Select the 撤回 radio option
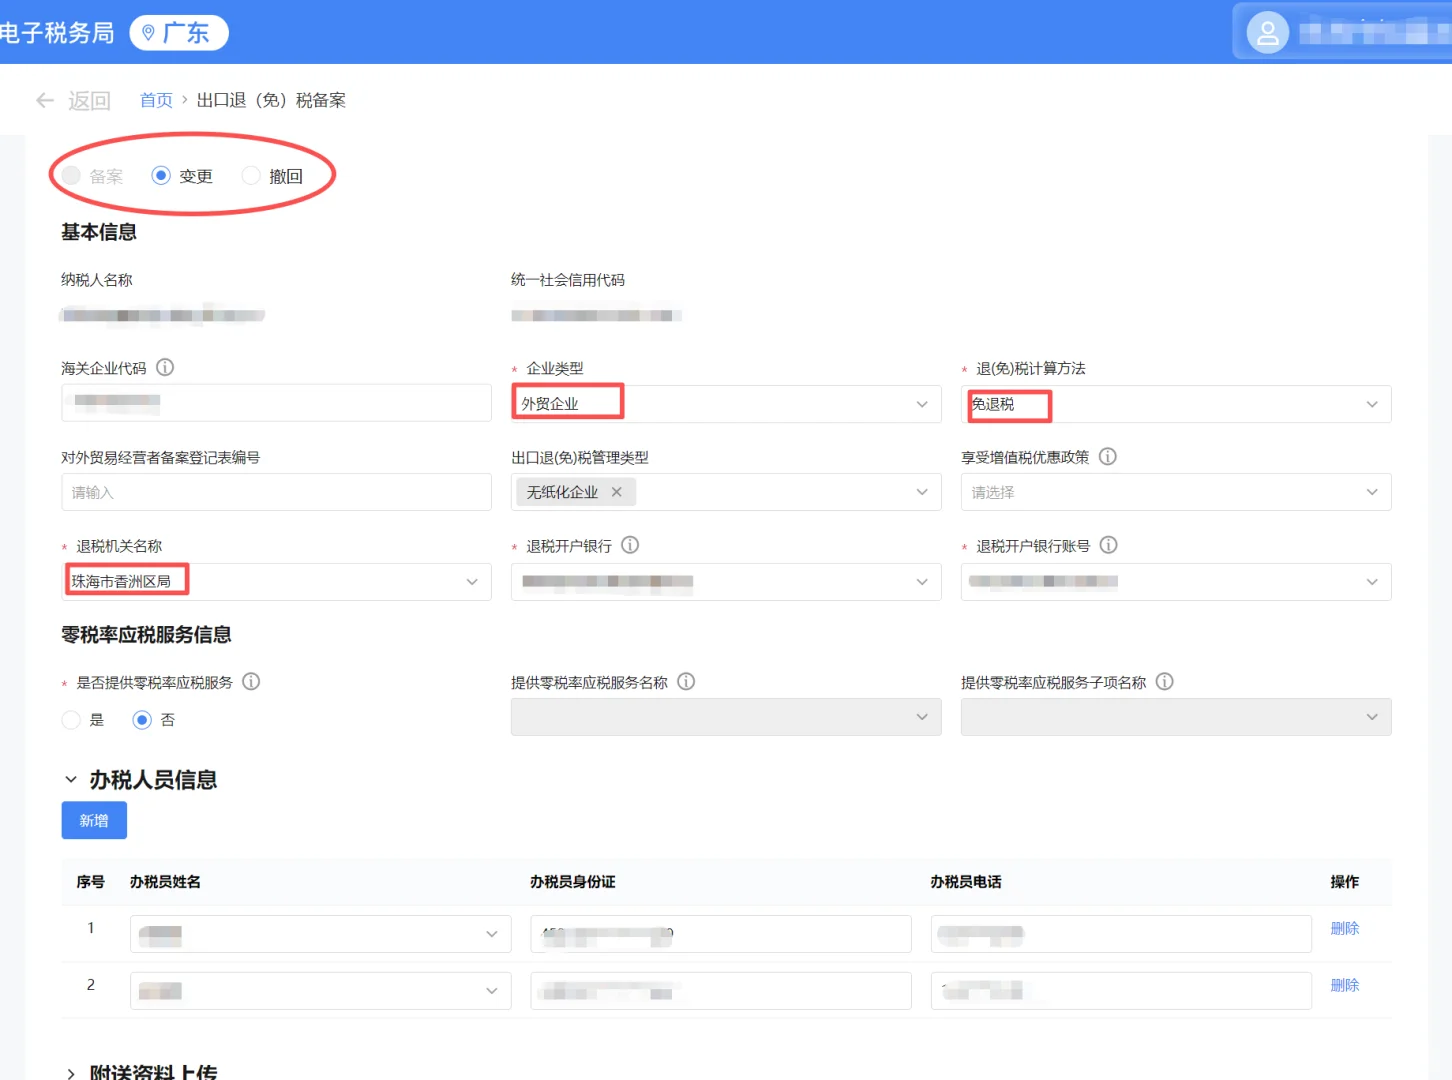 251,175
